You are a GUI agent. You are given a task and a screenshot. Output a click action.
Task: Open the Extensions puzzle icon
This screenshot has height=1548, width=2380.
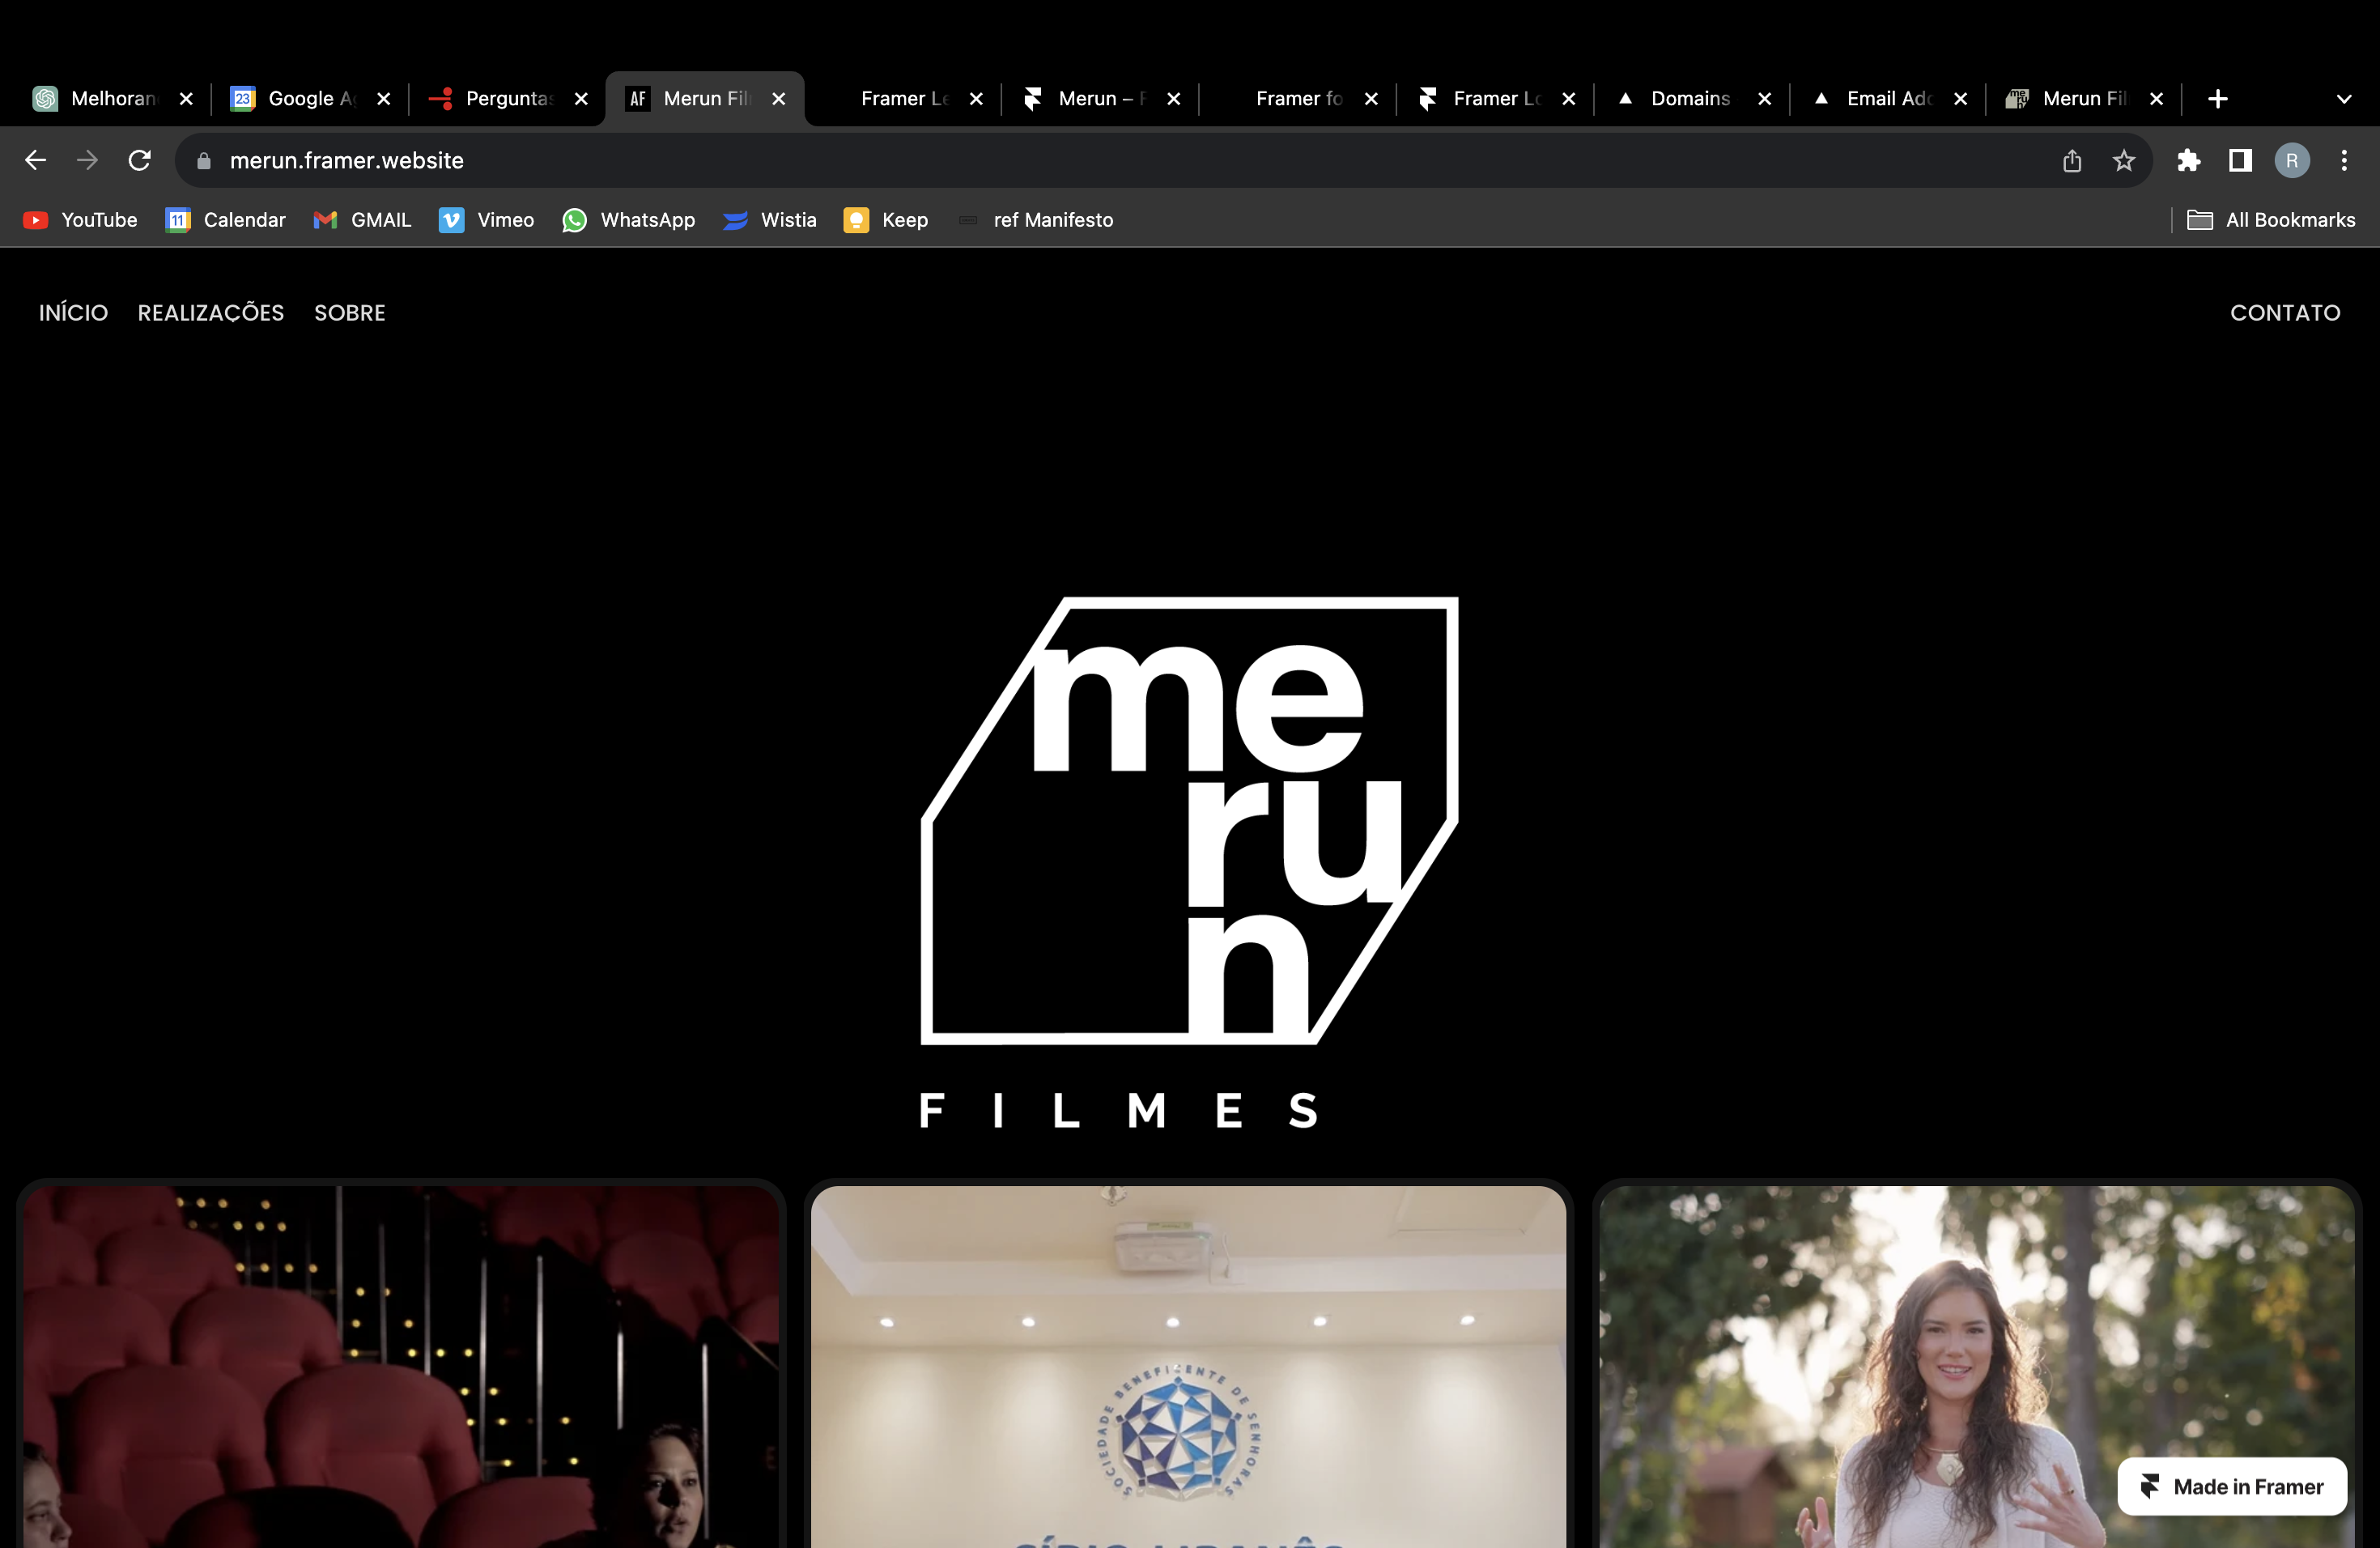2189,161
